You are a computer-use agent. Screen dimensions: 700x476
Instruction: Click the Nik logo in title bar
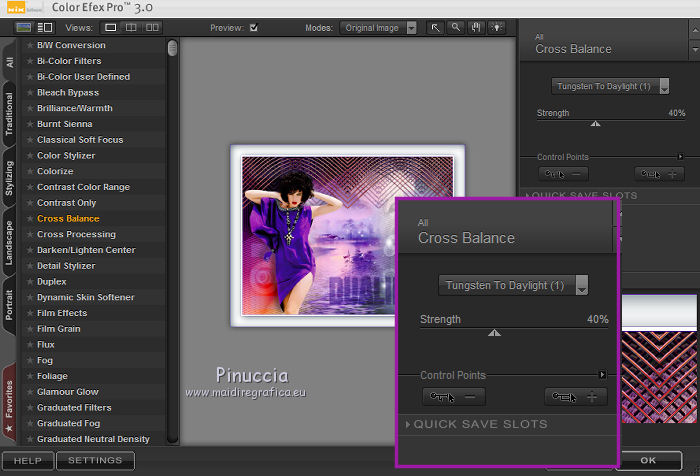tap(17, 8)
